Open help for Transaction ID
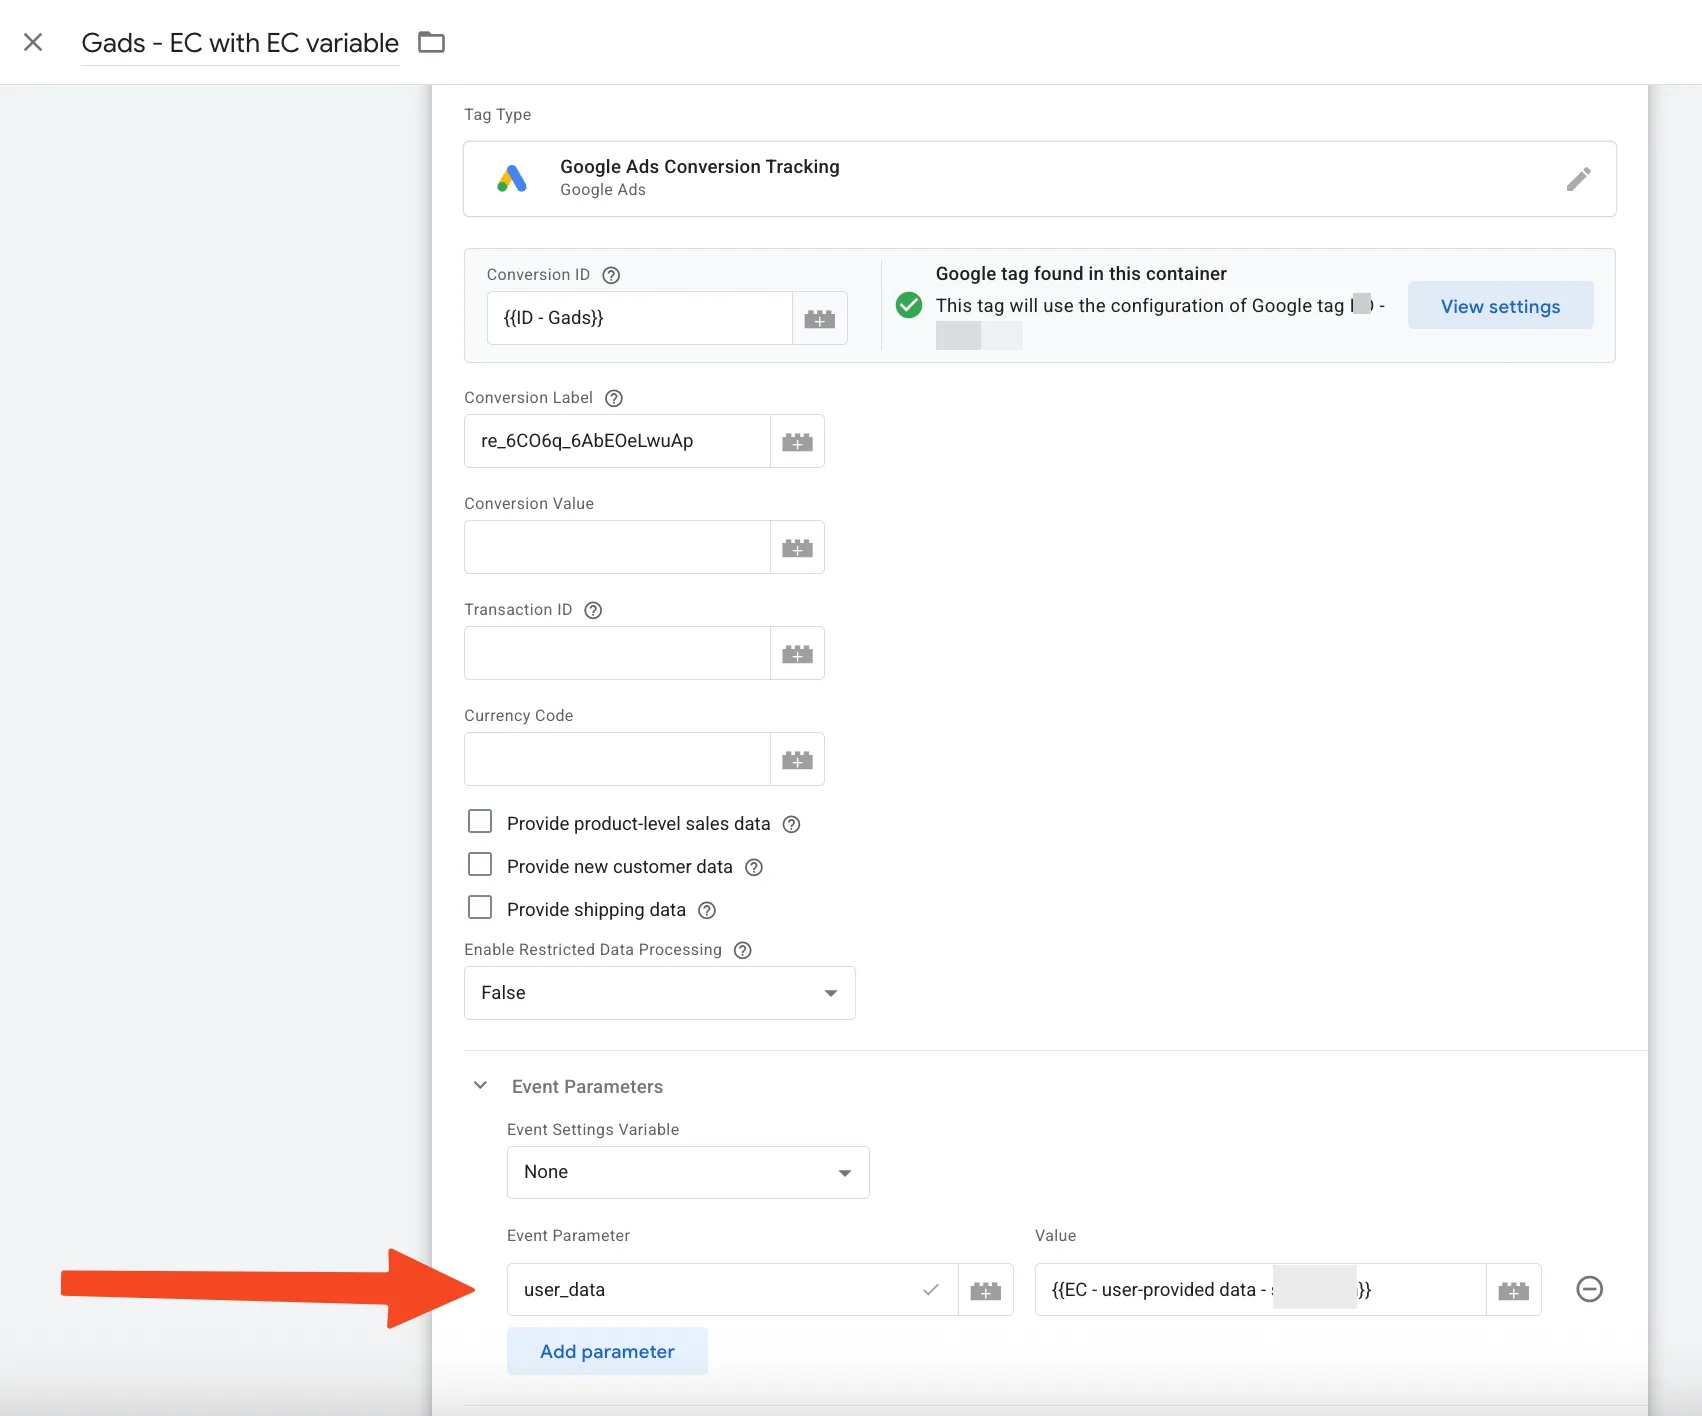Image resolution: width=1702 pixels, height=1416 pixels. pos(593,610)
